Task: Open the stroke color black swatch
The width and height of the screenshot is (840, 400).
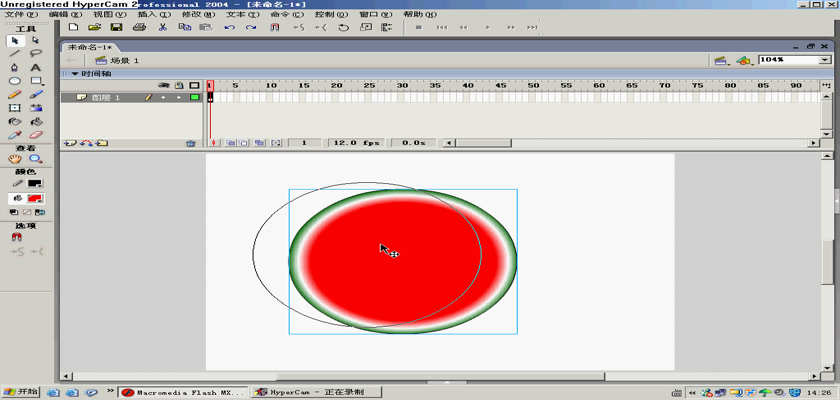Action: [35, 183]
